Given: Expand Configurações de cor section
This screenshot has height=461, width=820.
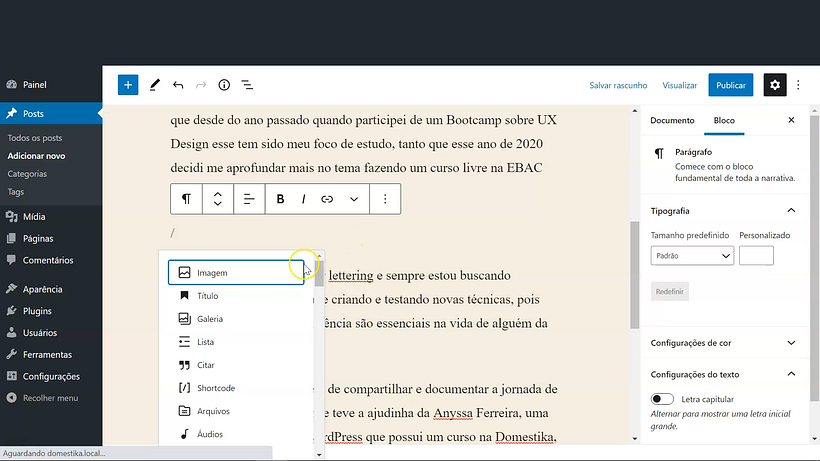Looking at the screenshot, I should 723,343.
